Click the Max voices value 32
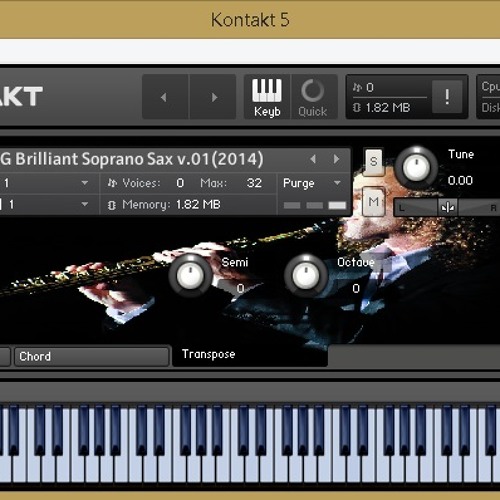The height and width of the screenshot is (500, 500). coord(254,183)
